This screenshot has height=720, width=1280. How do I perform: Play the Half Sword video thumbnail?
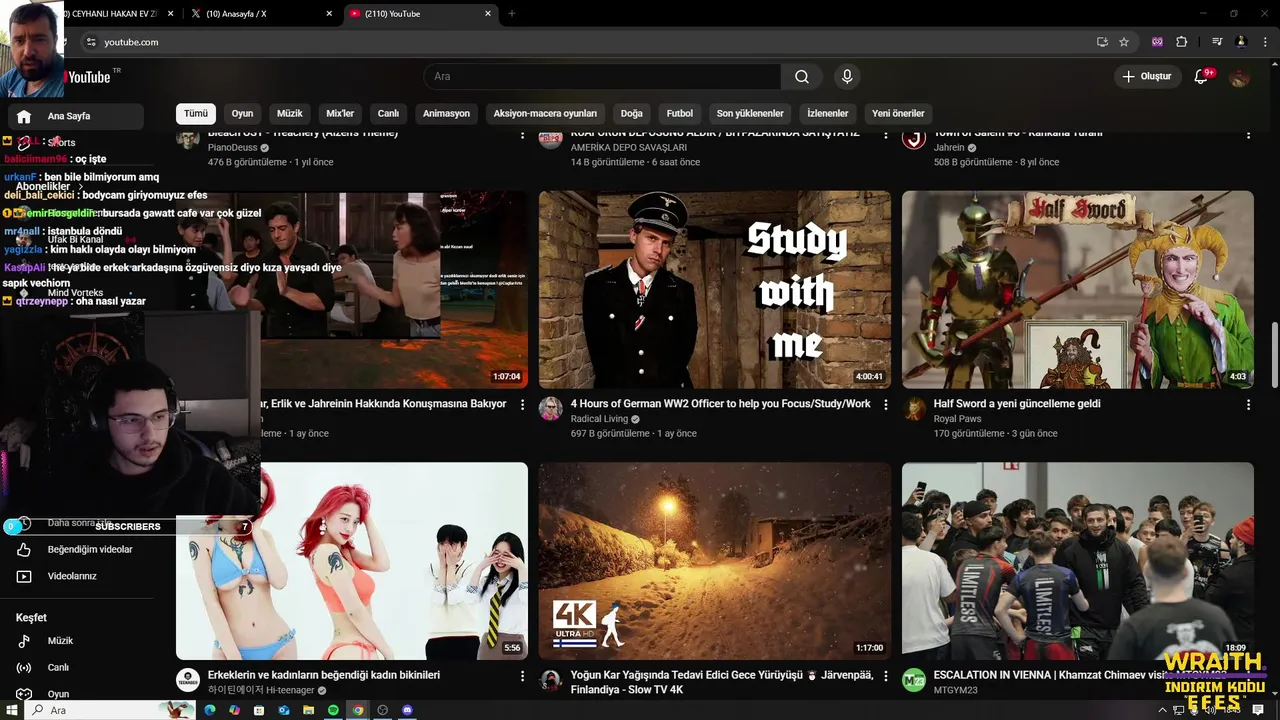click(1078, 290)
